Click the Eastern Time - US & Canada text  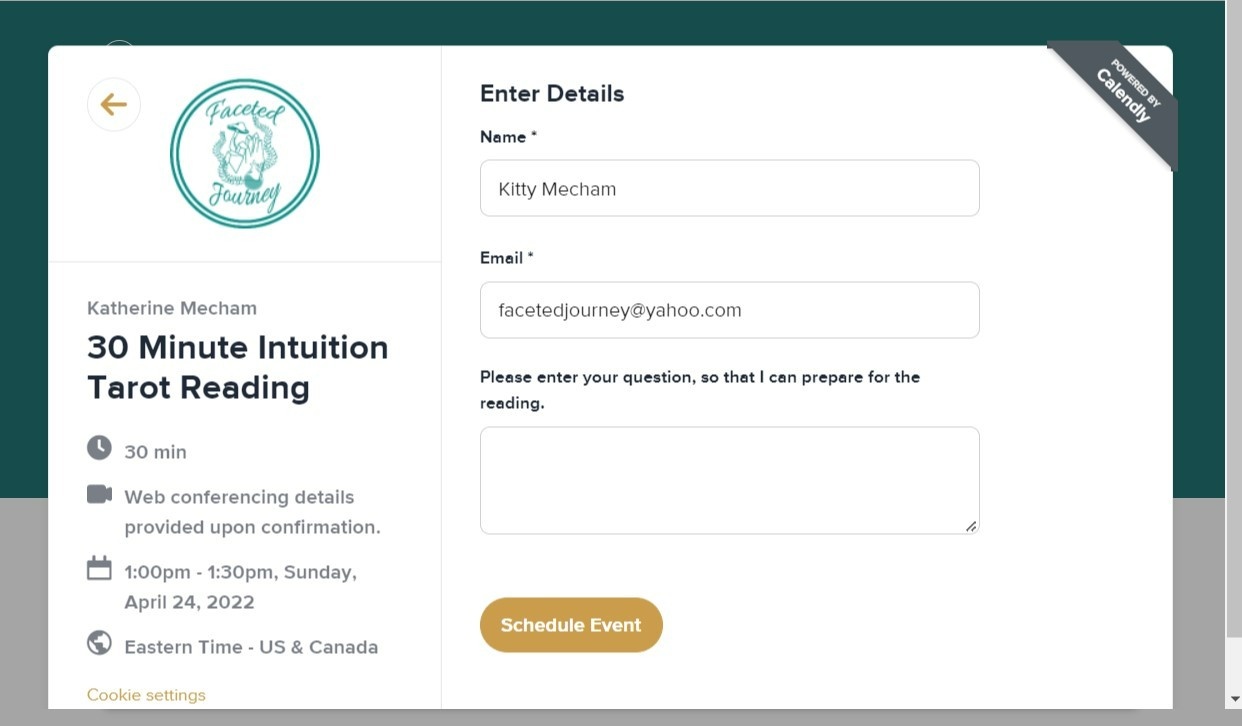pyautogui.click(x=251, y=647)
